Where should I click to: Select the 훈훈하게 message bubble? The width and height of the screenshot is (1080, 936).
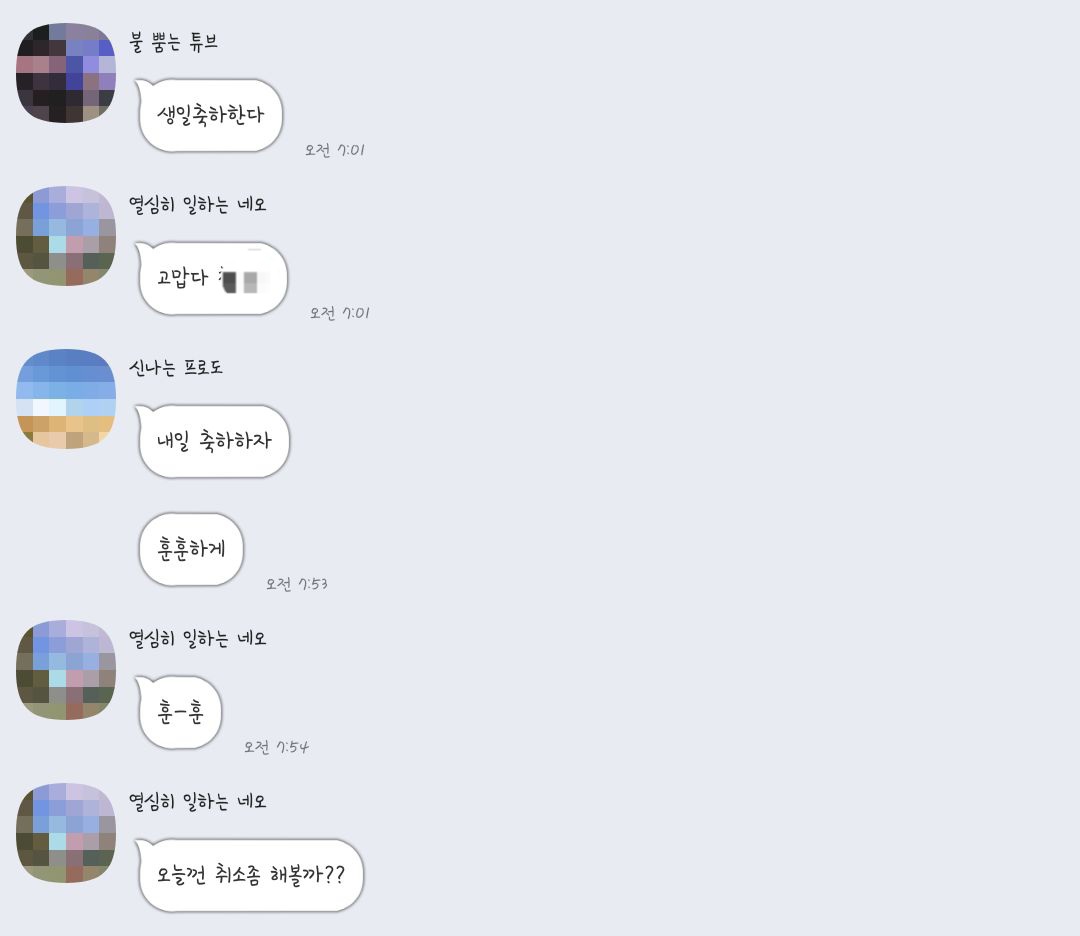pos(191,549)
